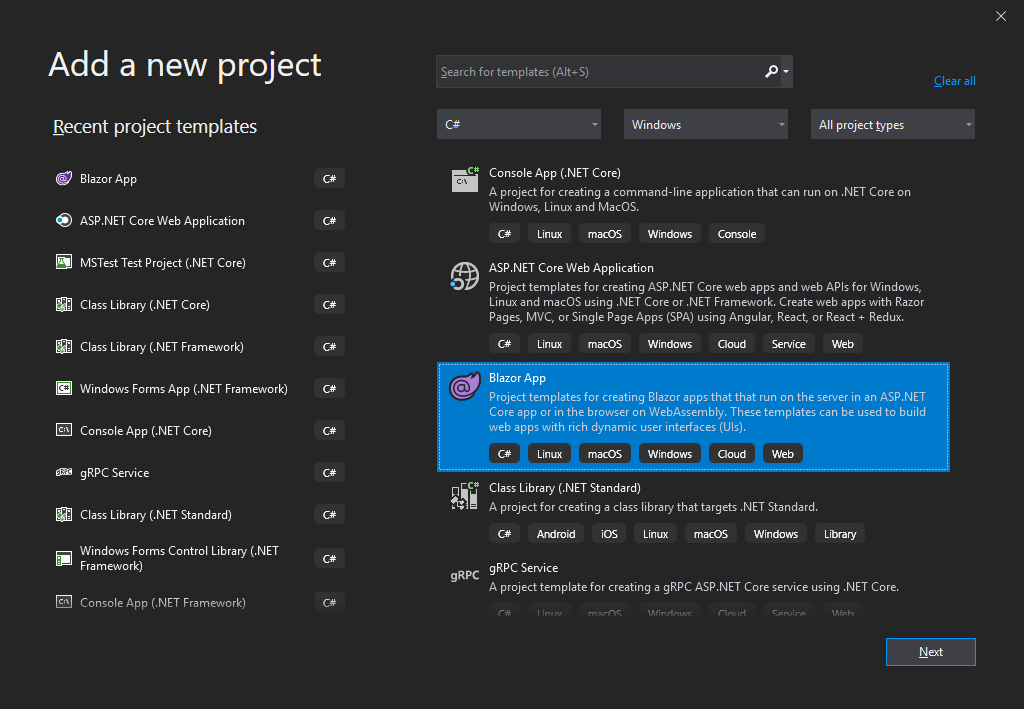This screenshot has width=1024, height=709.
Task: Select Blazor App in recent project templates
Action: (199, 178)
